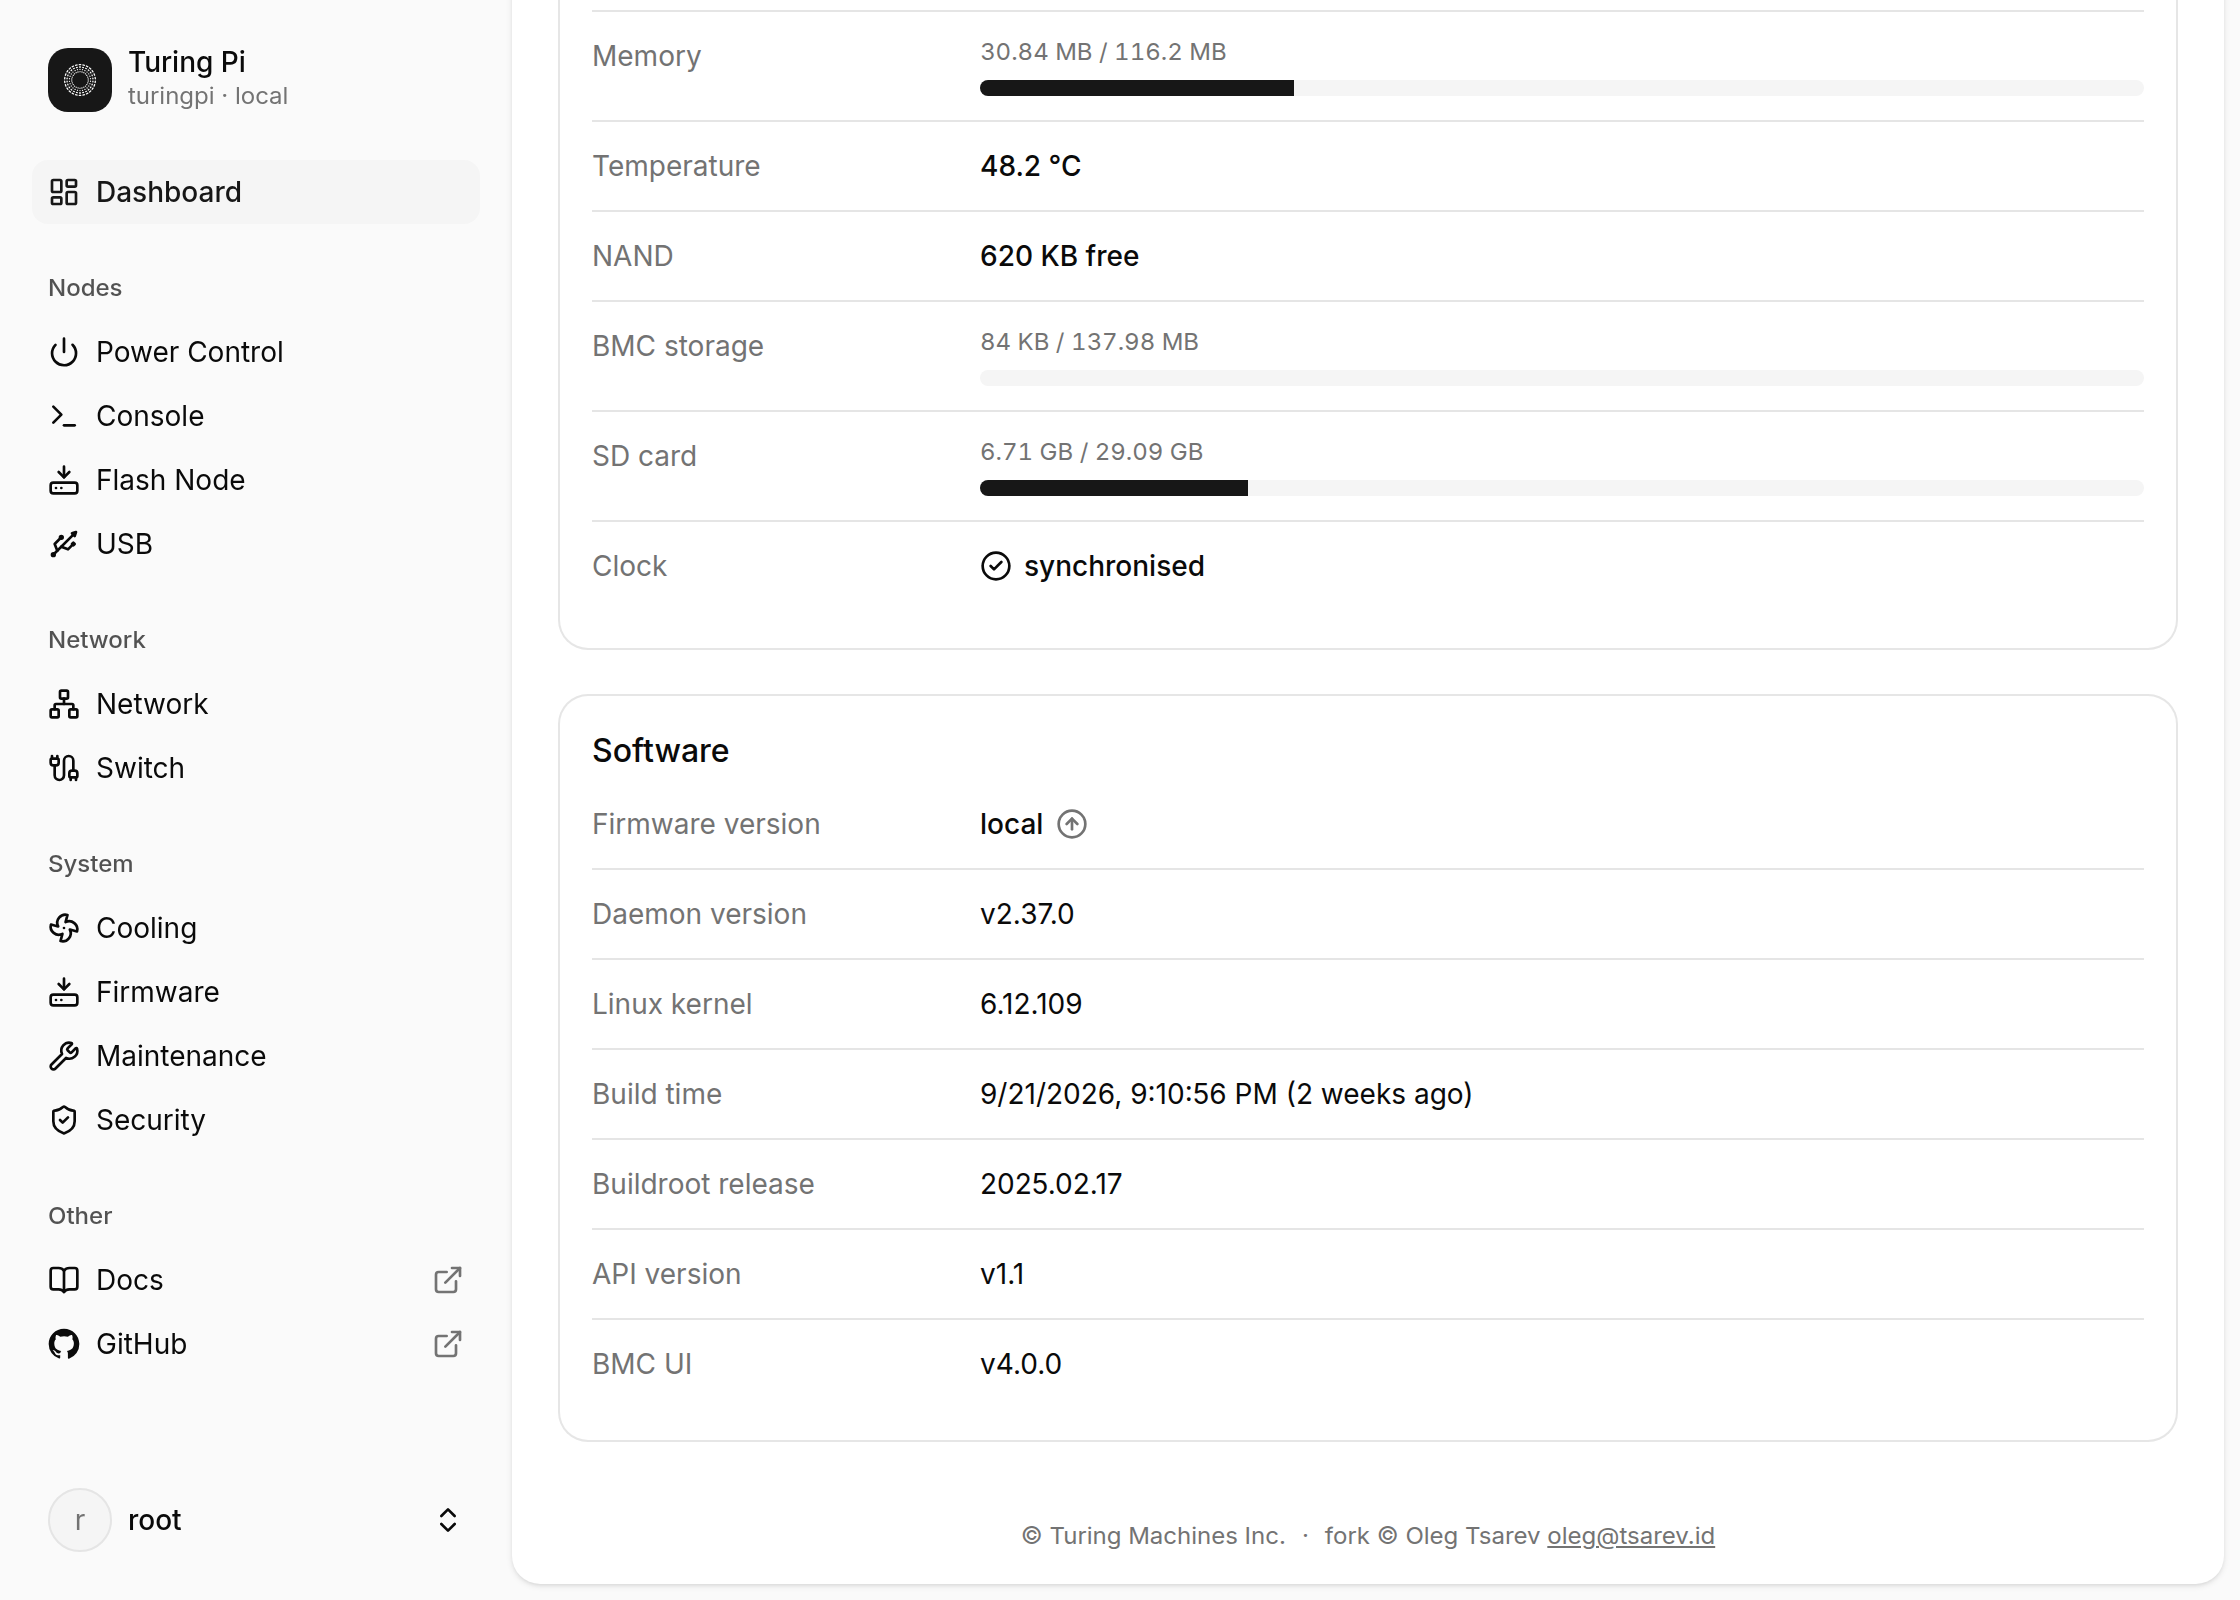This screenshot has width=2240, height=1600.
Task: Click the Cooling fan icon
Action: click(x=64, y=928)
